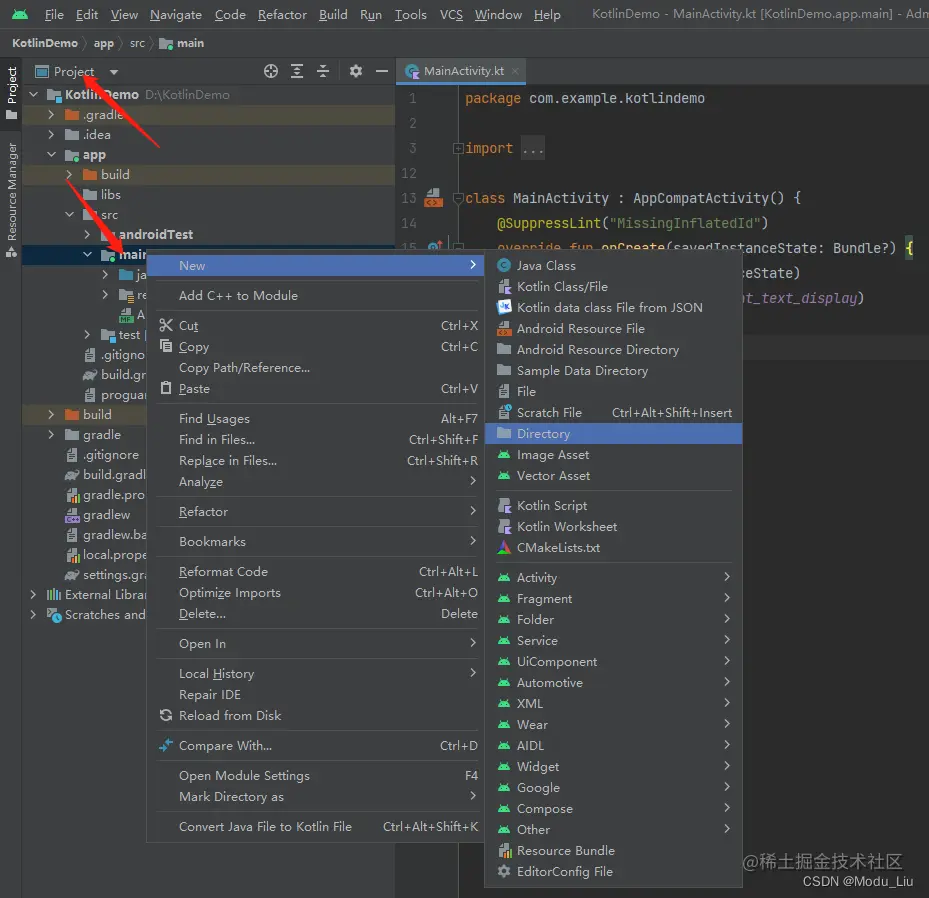Expand the androidTest folder
Viewport: 929px width, 898px height.
point(87,235)
